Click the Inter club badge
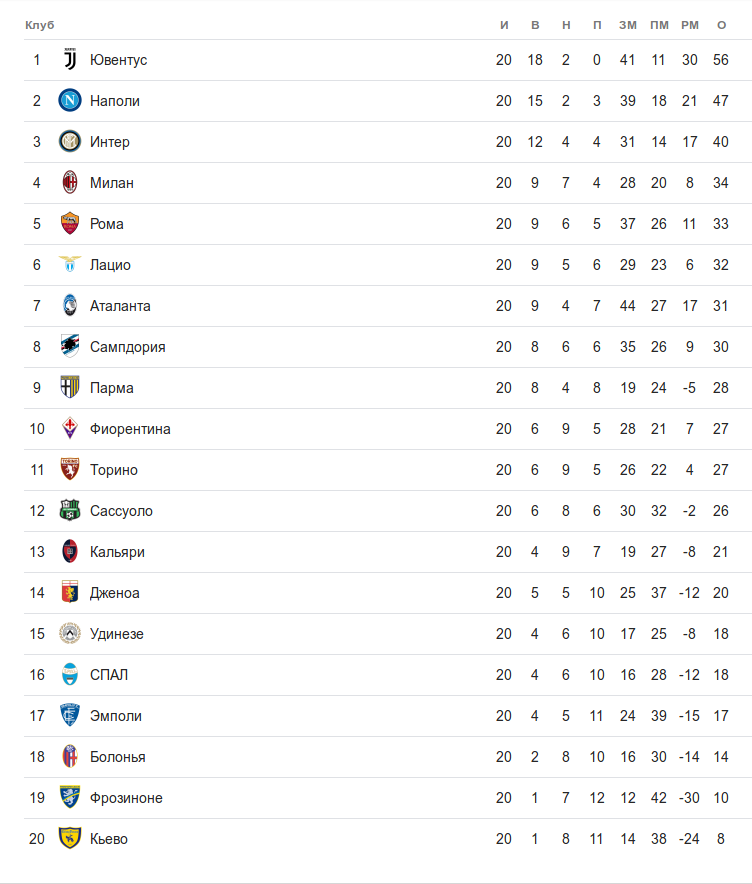The height and width of the screenshot is (884, 752). tap(69, 142)
